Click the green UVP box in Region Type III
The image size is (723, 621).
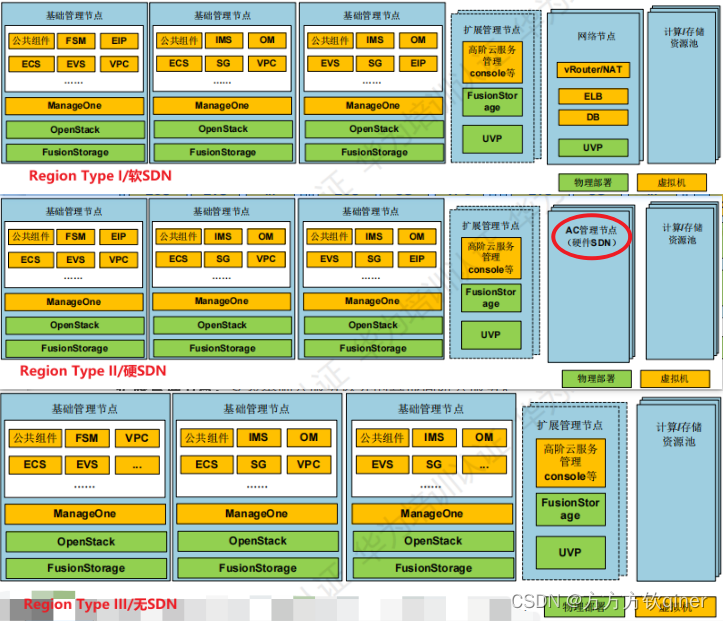570,552
